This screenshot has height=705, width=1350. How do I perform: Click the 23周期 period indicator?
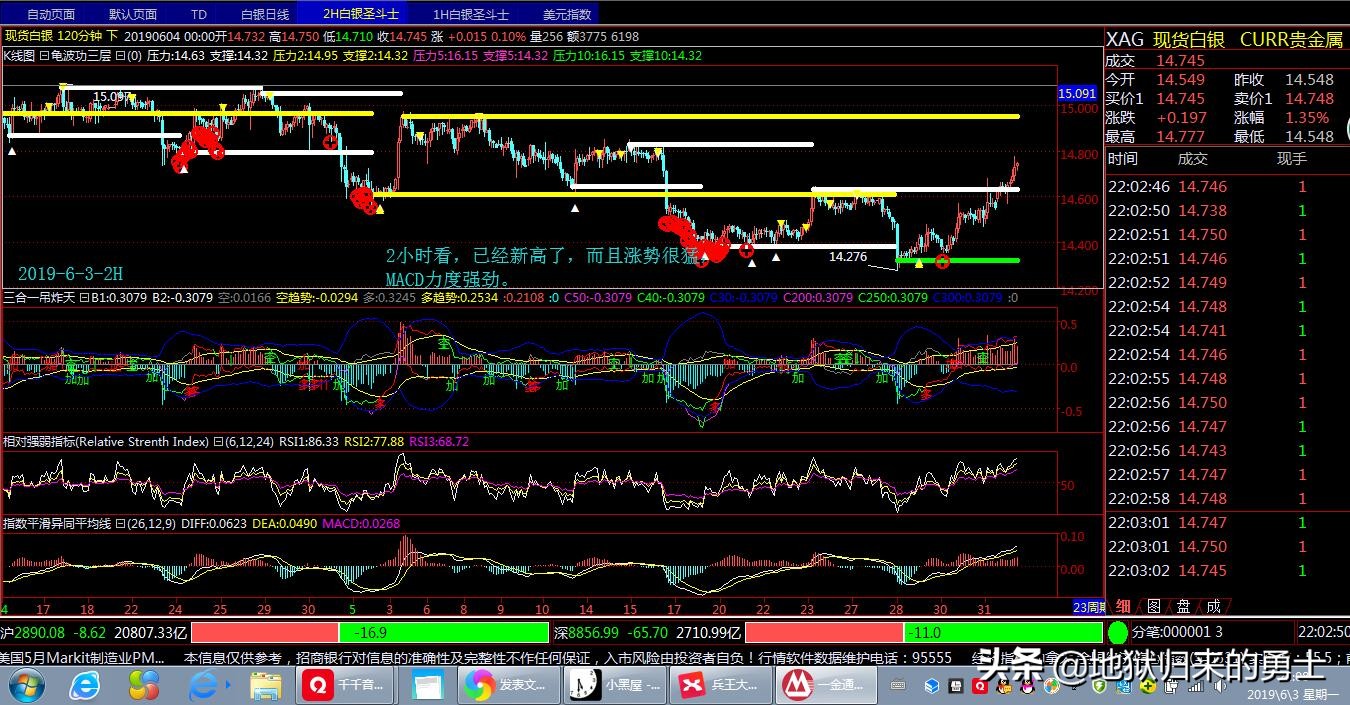tap(1087, 607)
